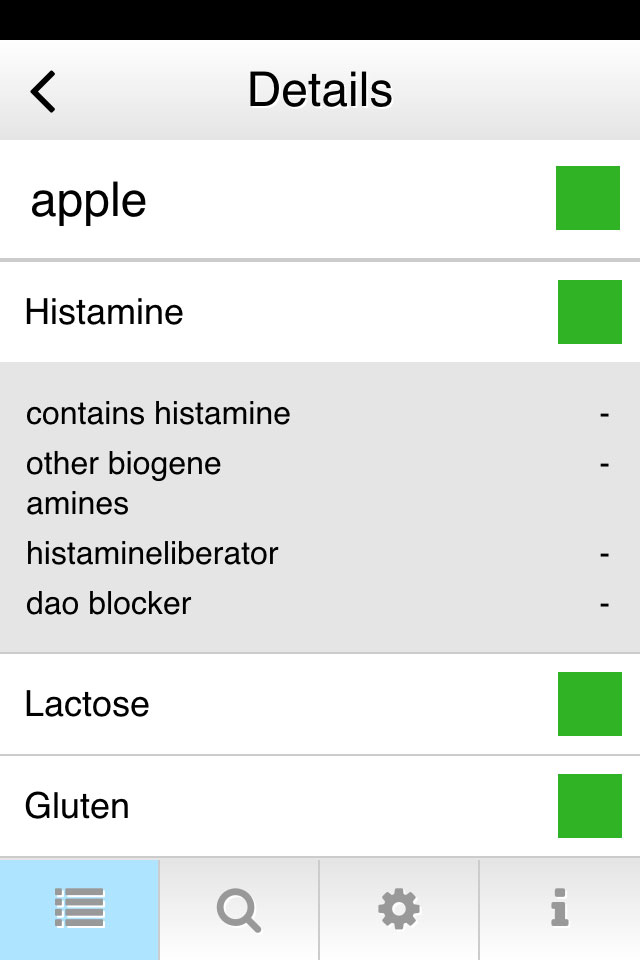Expand the Gluten row
The height and width of the screenshot is (960, 640).
click(x=320, y=806)
